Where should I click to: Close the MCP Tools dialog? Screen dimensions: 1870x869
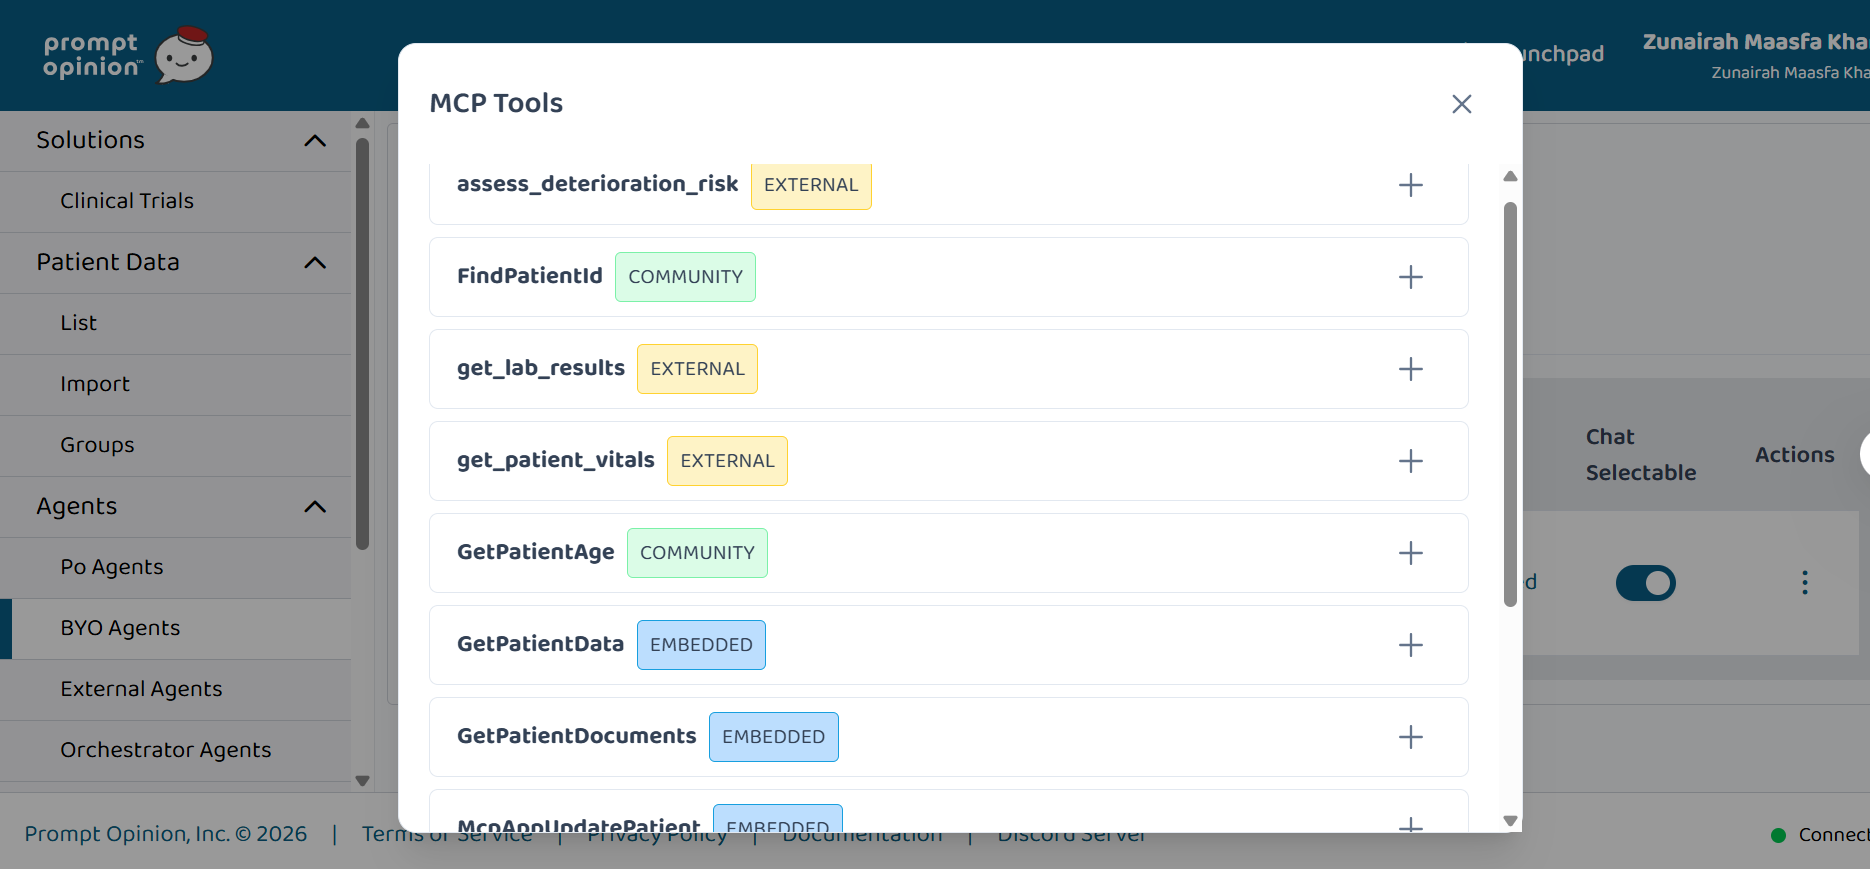pyautogui.click(x=1461, y=104)
